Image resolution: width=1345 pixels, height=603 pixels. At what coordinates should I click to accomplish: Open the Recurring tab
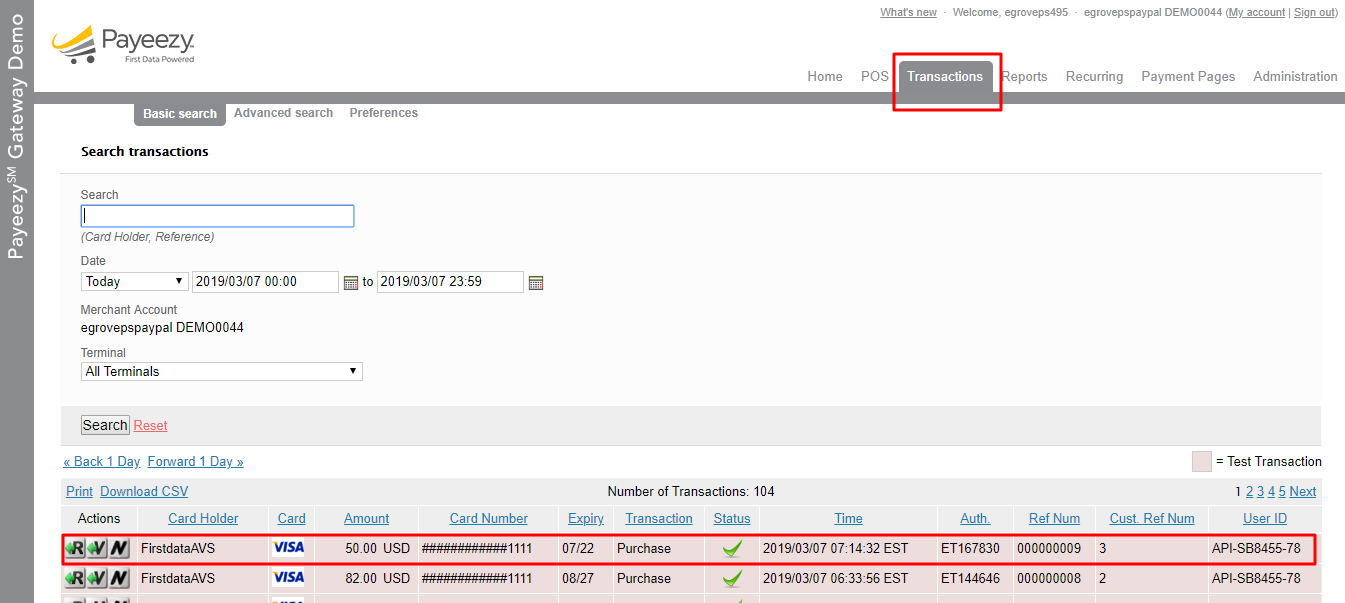(1094, 76)
